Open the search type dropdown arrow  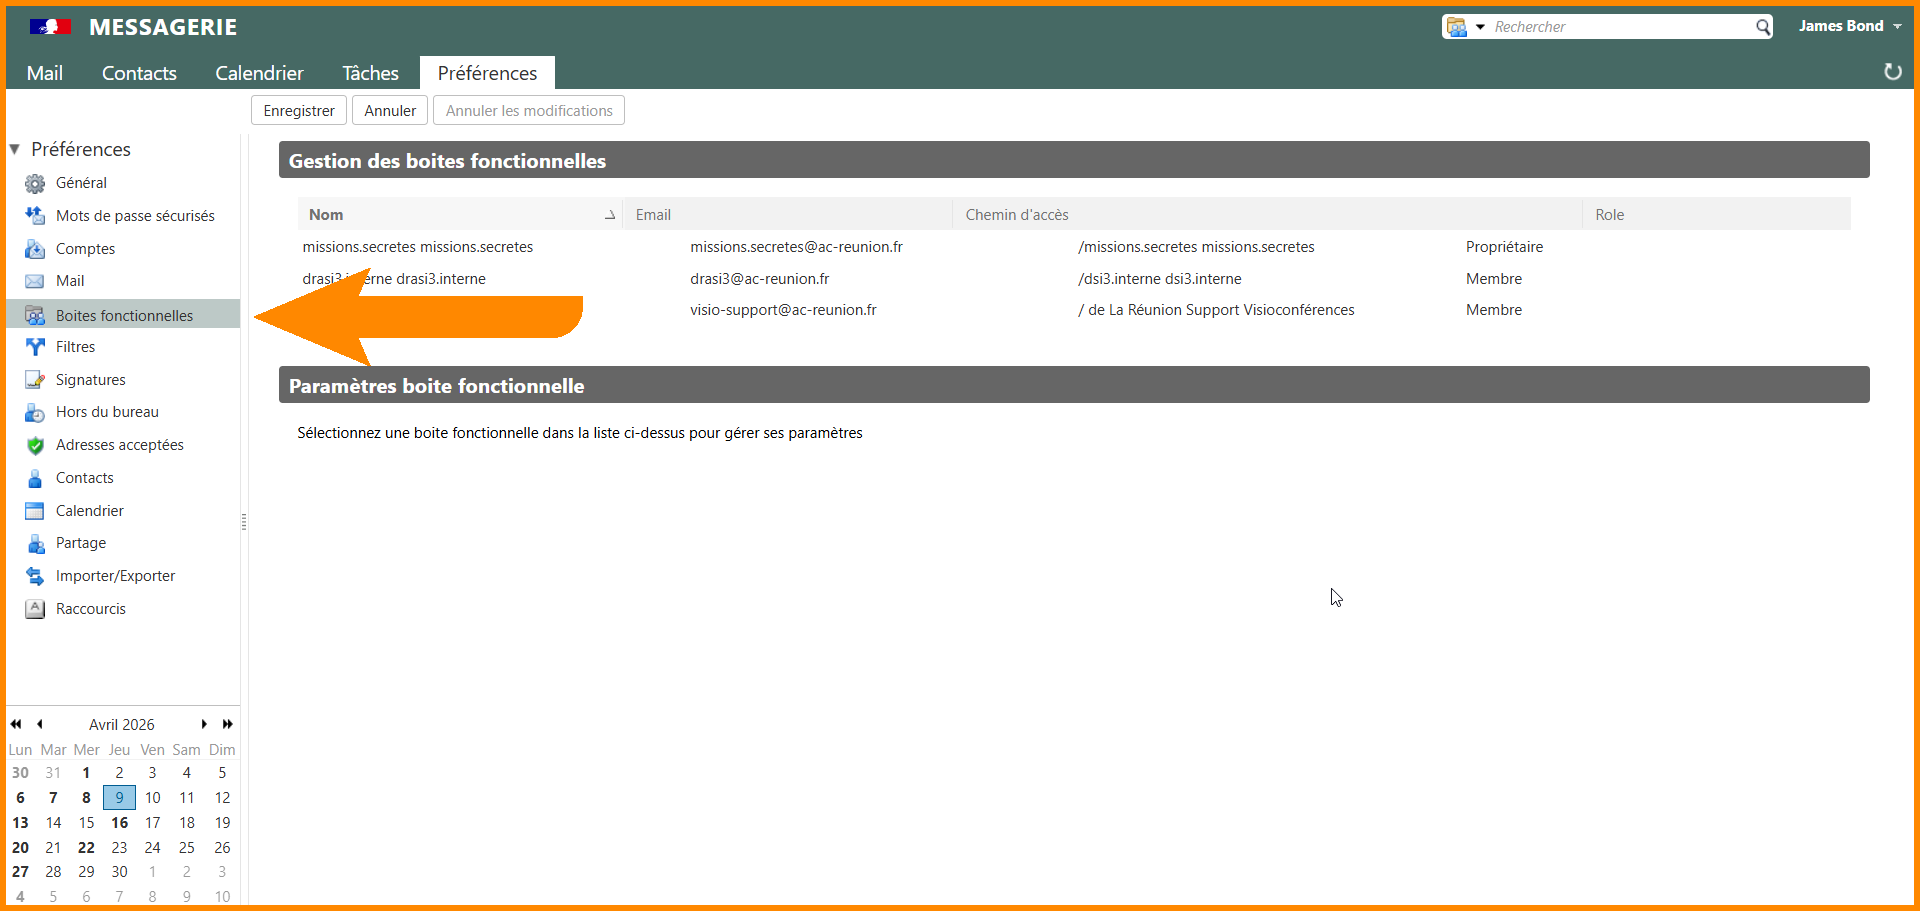[1480, 27]
